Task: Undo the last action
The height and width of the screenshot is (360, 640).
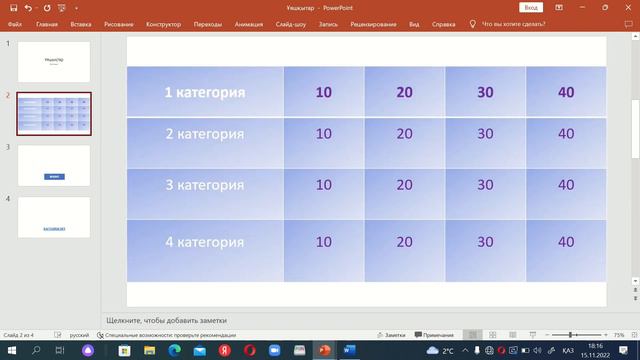Action: tap(28, 8)
